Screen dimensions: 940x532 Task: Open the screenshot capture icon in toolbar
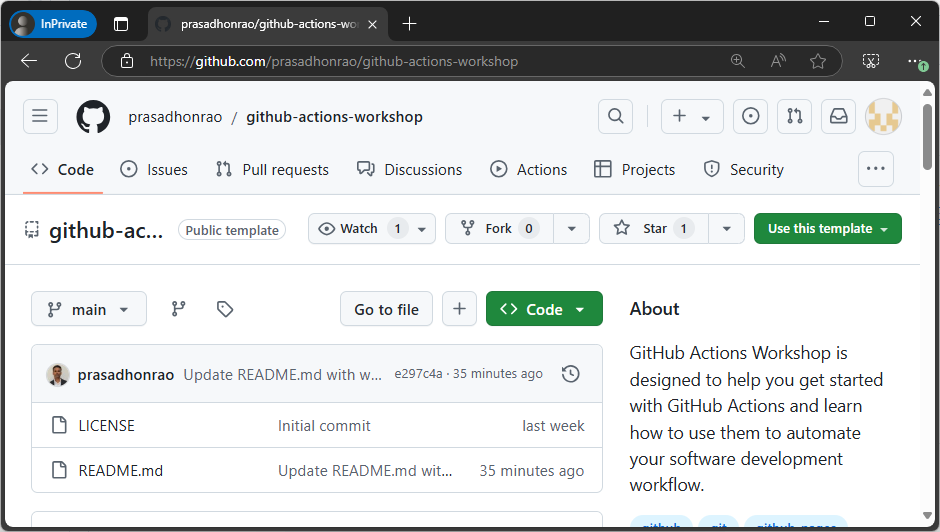click(x=871, y=61)
